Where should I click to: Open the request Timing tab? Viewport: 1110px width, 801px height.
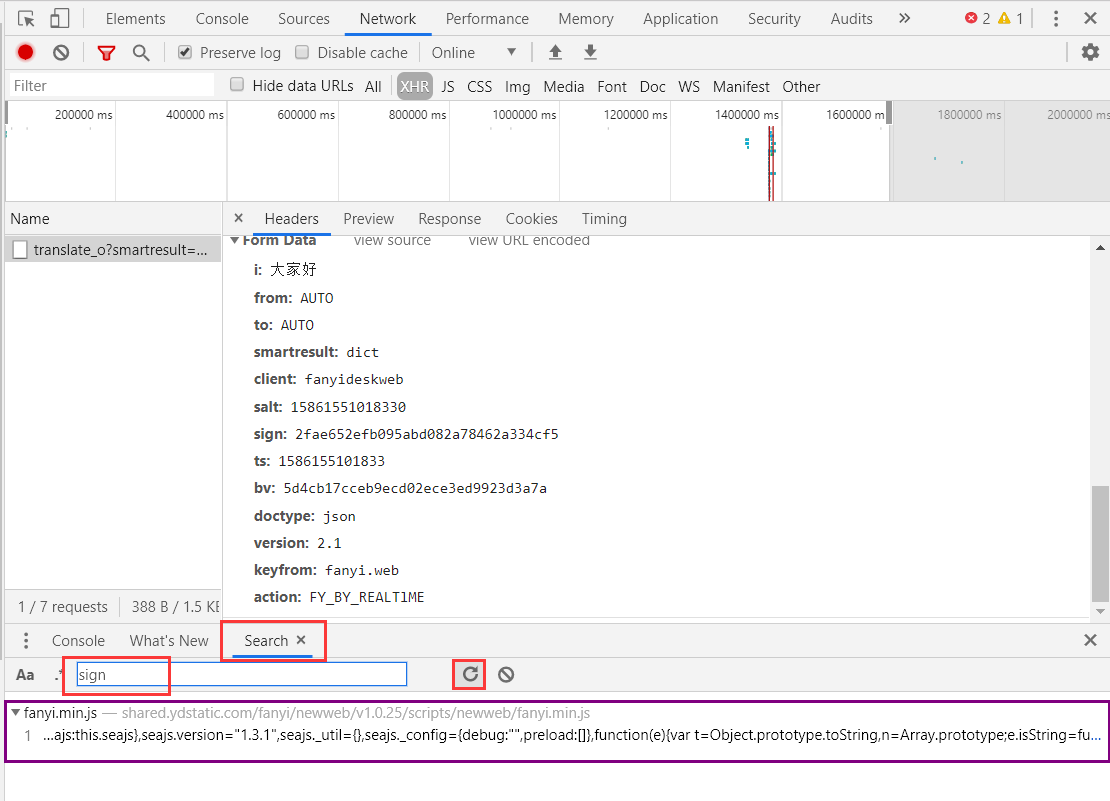[x=604, y=219]
